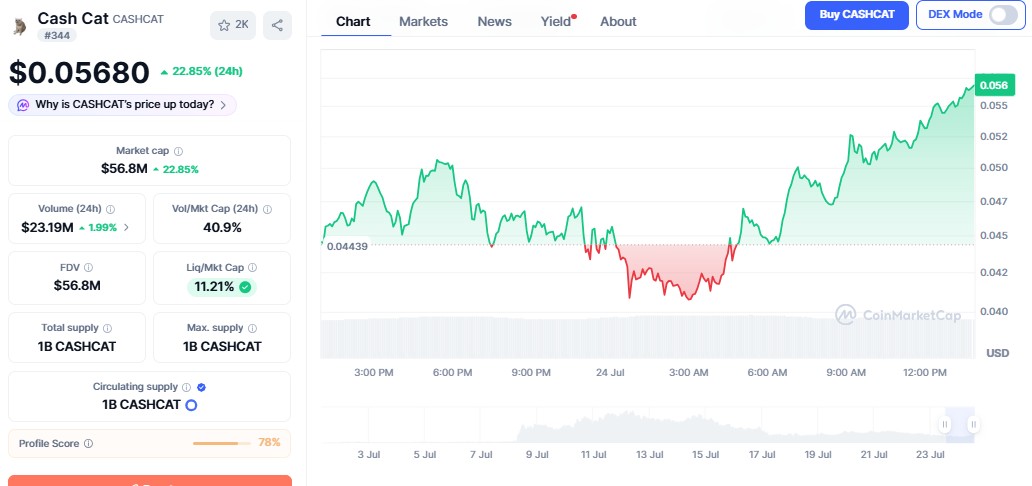
Task: Open Max. supply info icon
Action: [x=253, y=328]
